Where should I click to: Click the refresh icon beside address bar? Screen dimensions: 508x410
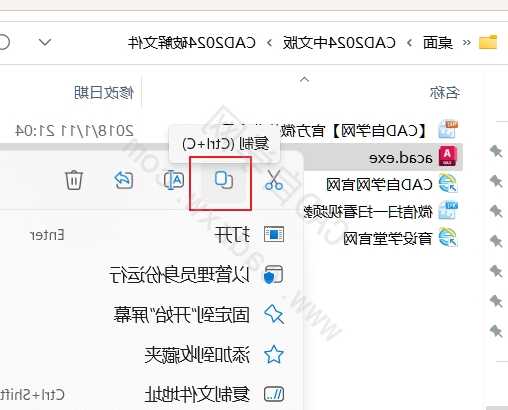tap(3, 42)
